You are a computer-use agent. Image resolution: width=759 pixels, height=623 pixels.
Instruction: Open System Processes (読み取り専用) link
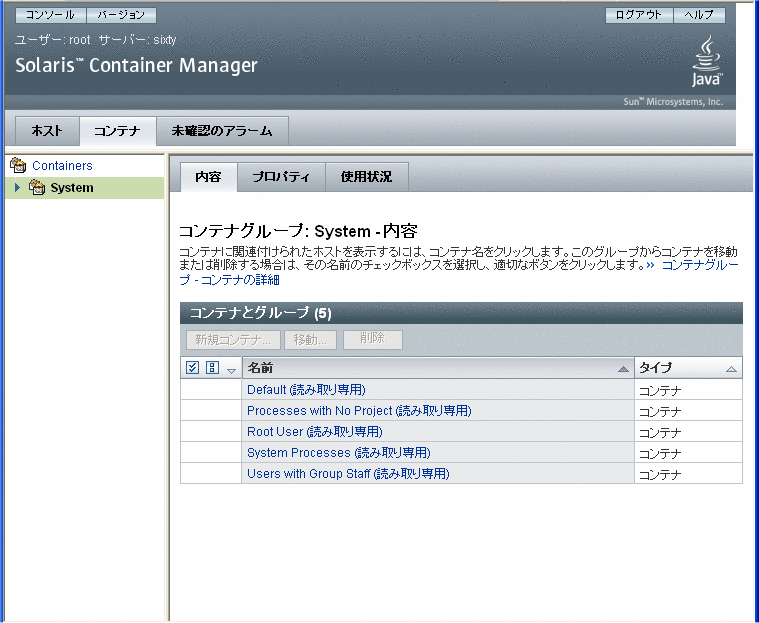click(x=338, y=453)
